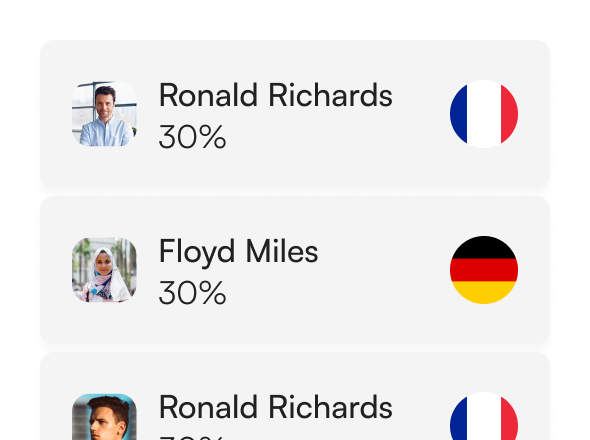Select the Ronald Richards name in the bottom card
The image size is (590, 440).
coord(276,407)
